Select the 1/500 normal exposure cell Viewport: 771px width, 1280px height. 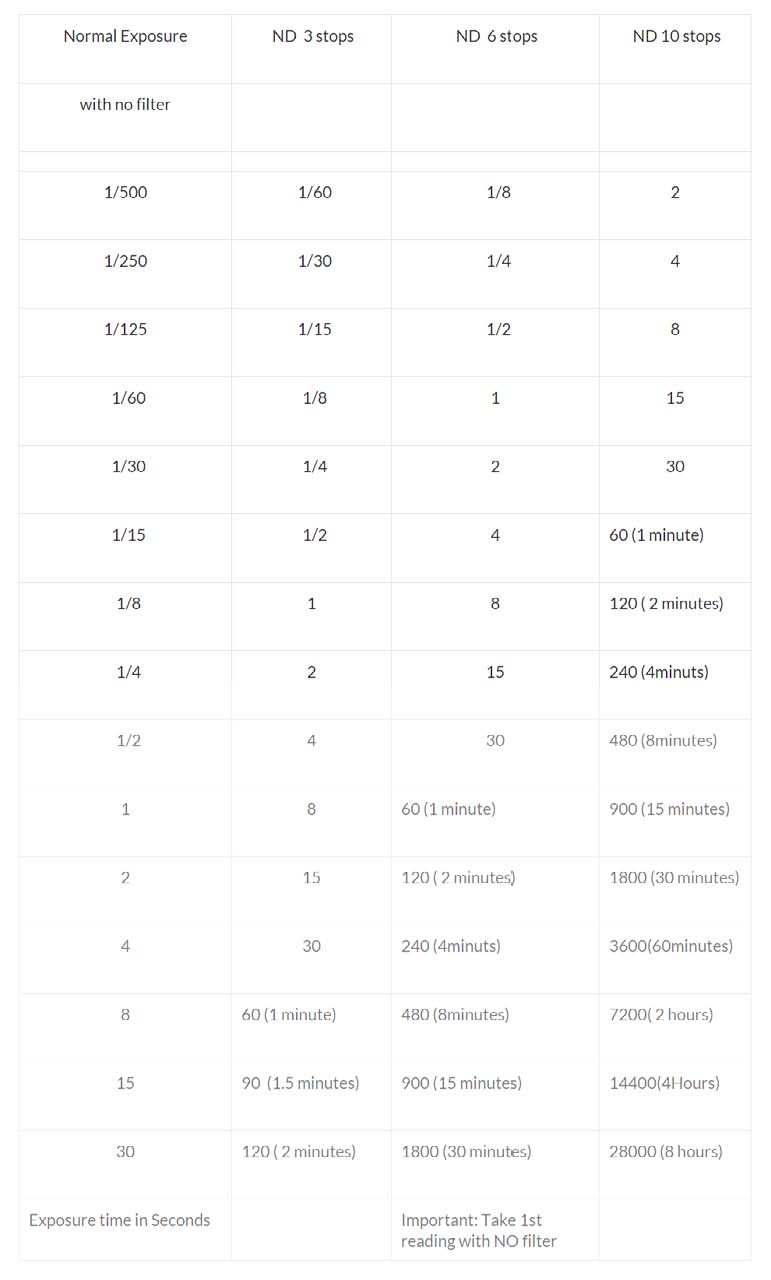pos(125,192)
